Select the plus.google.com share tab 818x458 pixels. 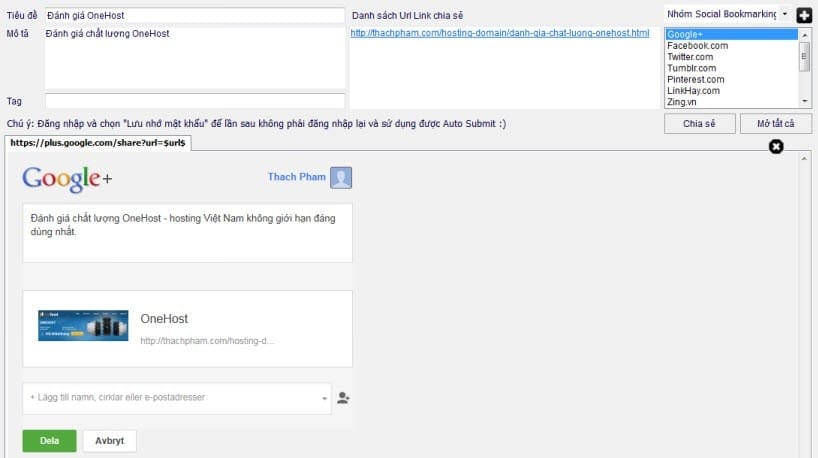(x=98, y=142)
